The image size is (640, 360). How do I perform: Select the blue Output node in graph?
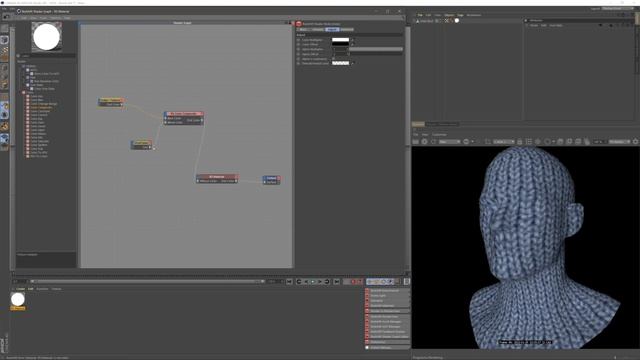pos(271,180)
